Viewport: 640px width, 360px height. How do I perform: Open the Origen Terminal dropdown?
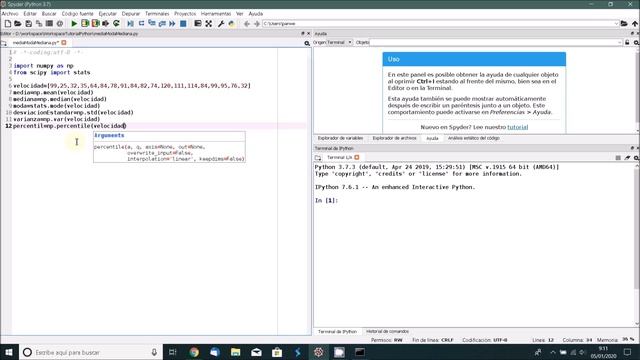[339, 42]
